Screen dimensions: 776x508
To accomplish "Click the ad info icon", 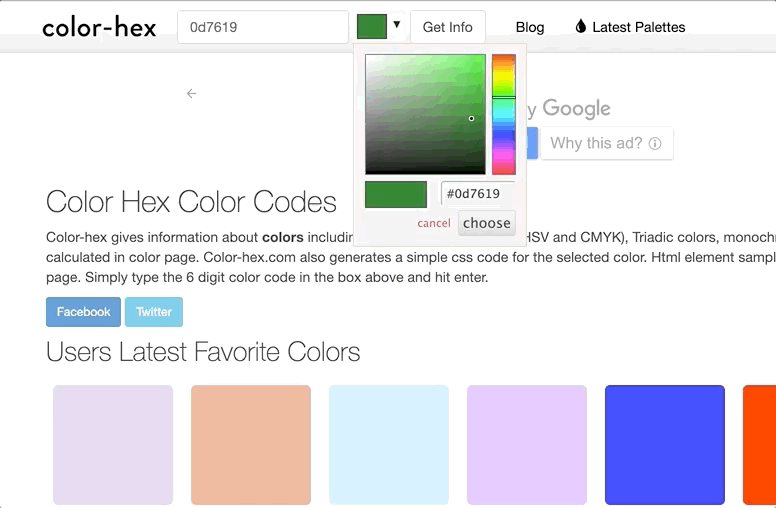I will click(655, 144).
